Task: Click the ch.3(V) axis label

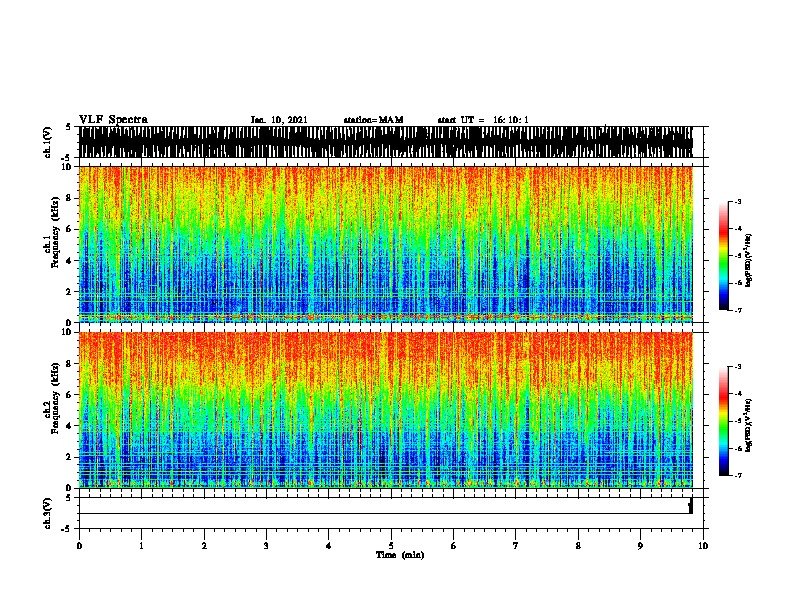Action: [47, 513]
